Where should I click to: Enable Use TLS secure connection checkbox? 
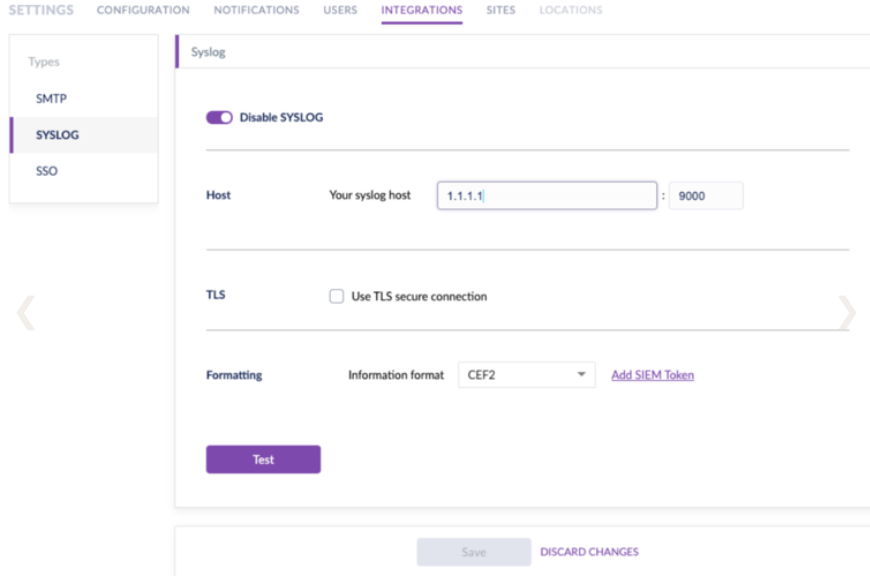pos(336,296)
